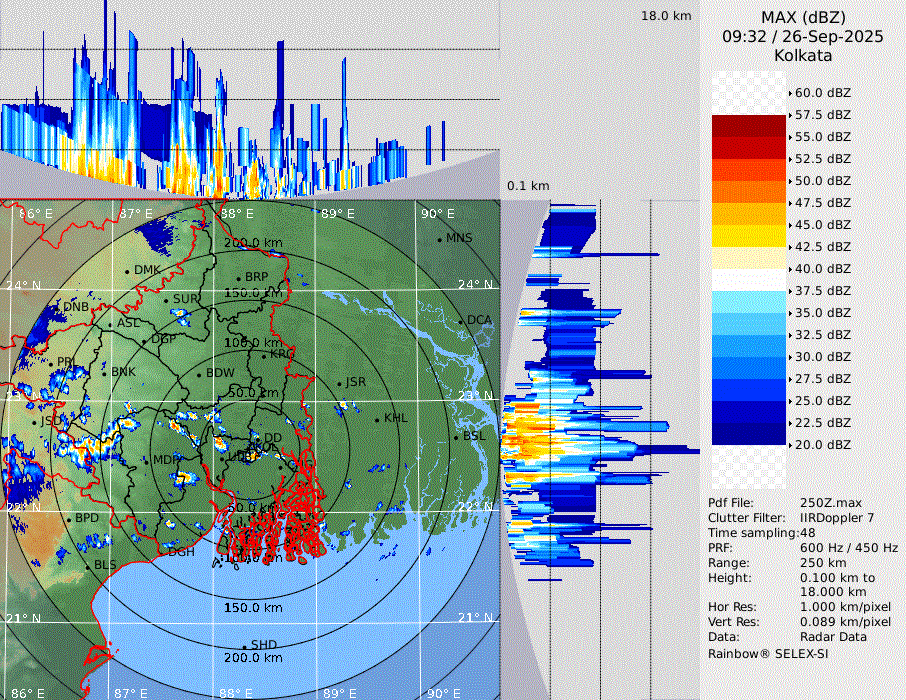Select the 250Z.max Pdf File value

[x=825, y=503]
